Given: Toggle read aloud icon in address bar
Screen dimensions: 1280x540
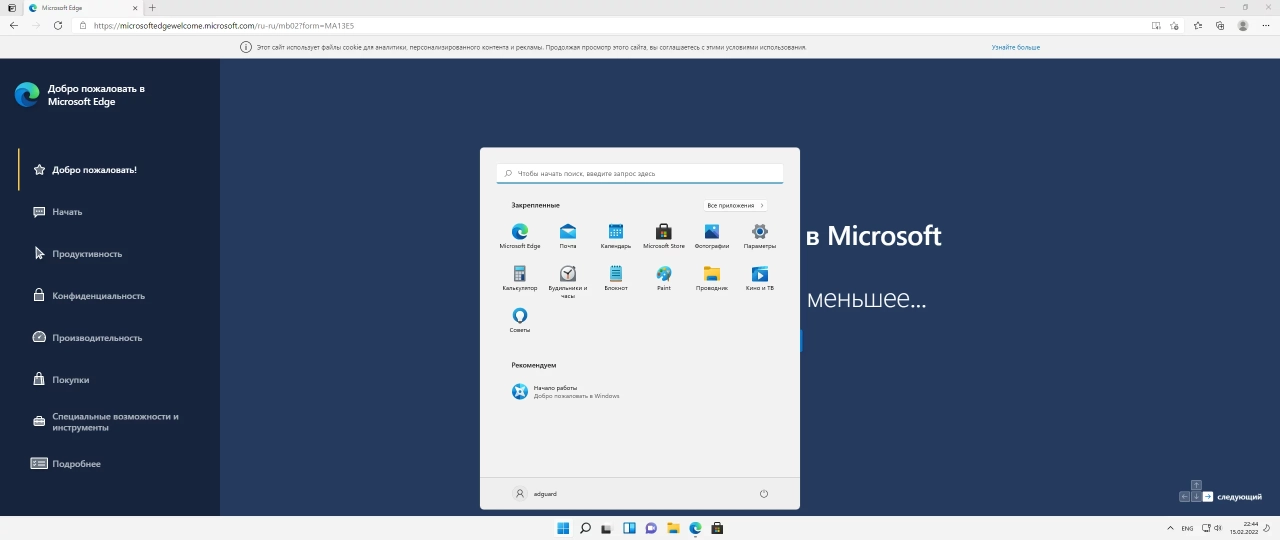Looking at the screenshot, I should [1156, 25].
